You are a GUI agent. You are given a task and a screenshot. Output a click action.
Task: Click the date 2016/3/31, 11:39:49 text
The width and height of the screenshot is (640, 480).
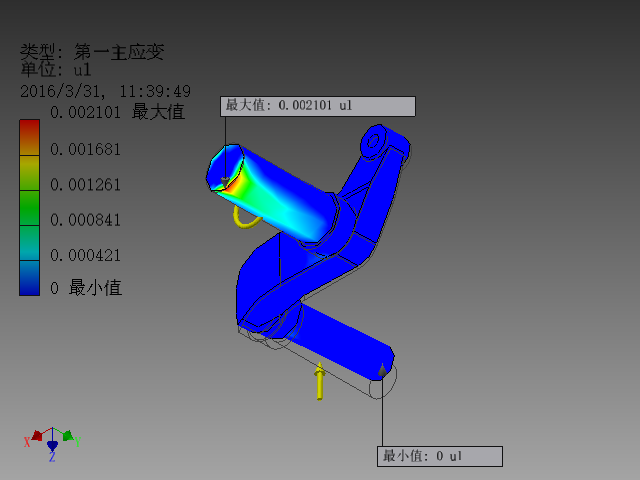(x=105, y=91)
